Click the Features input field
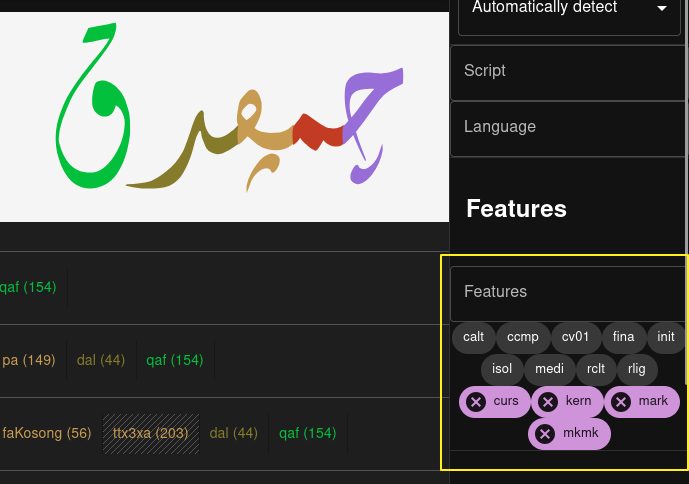 coord(569,292)
